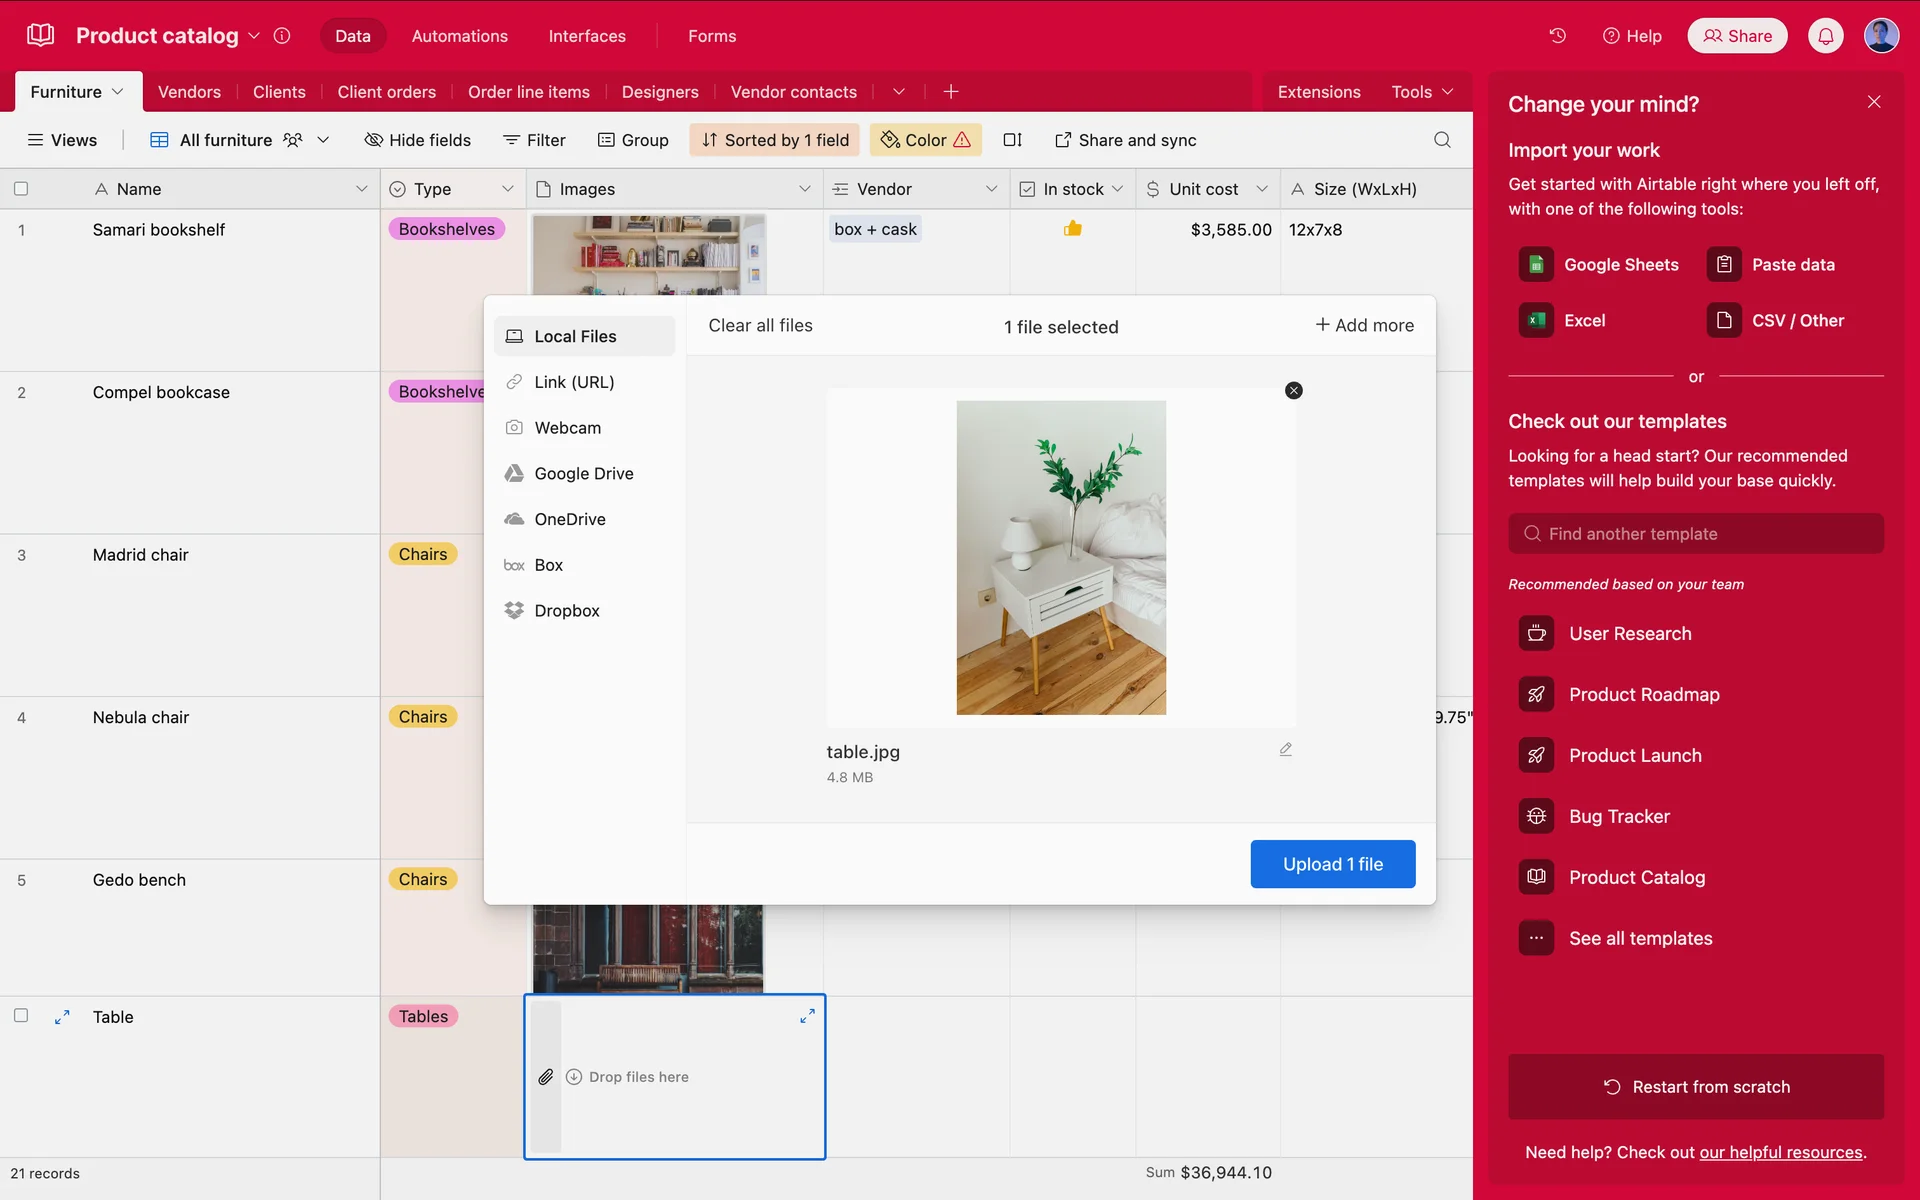Screen dimensions: 1920x1200
Task: Open our helpful resources link
Action: point(1780,1152)
